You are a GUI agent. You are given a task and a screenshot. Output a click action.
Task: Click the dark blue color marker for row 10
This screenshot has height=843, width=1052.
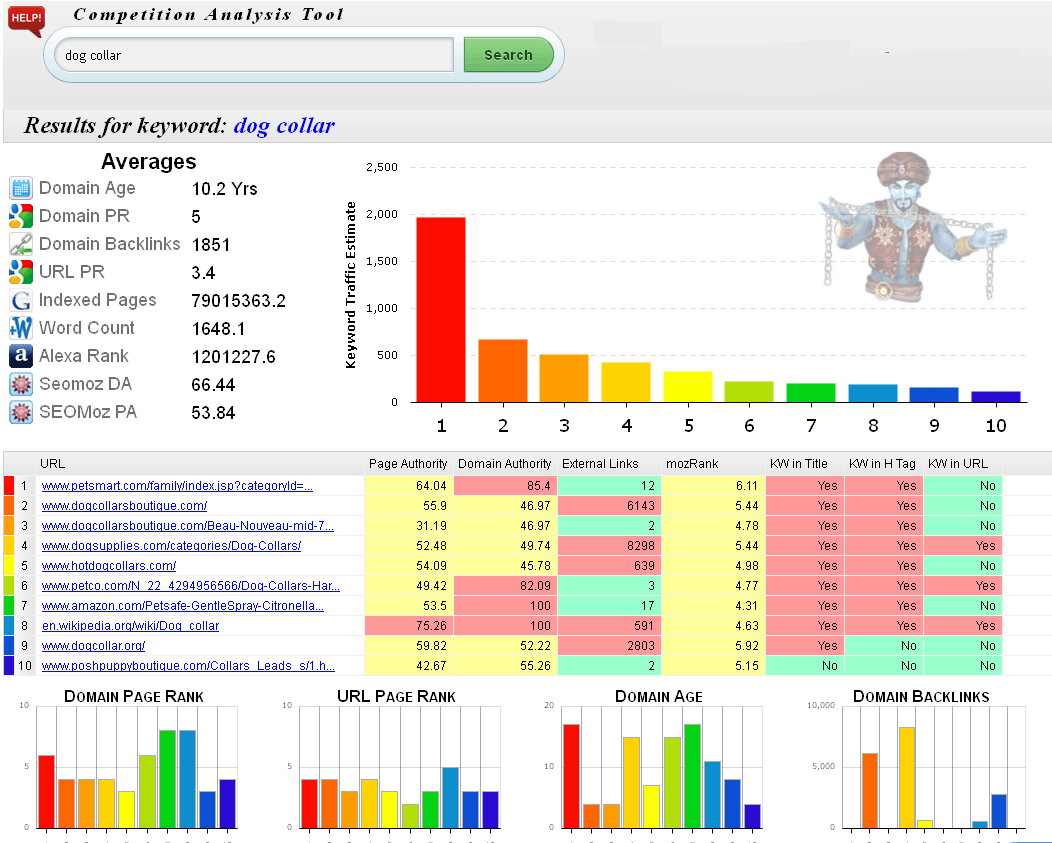point(9,666)
